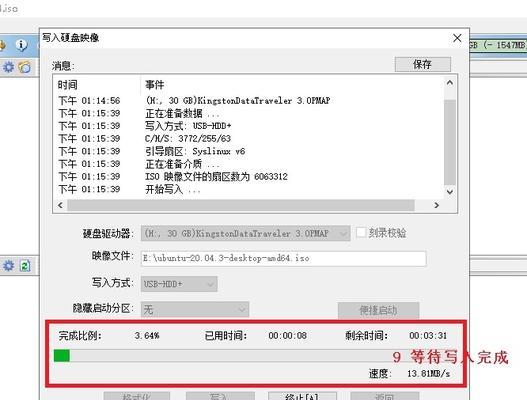The image size is (527, 400).
Task: Close the 写入硬盘映像 dialog with X
Action: 457,38
